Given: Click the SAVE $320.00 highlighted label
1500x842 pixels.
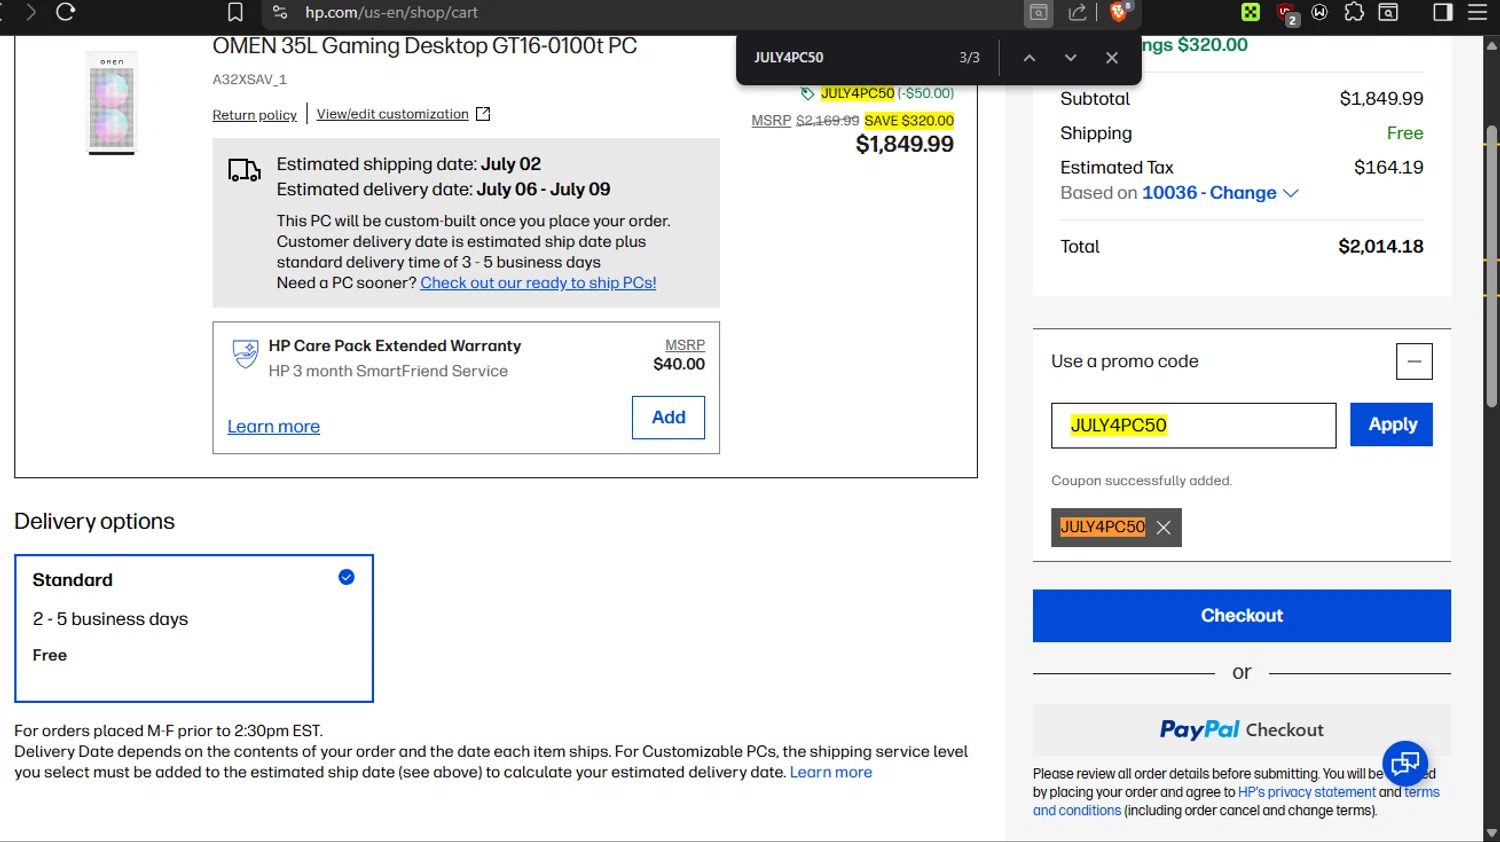Looking at the screenshot, I should pos(909,121).
